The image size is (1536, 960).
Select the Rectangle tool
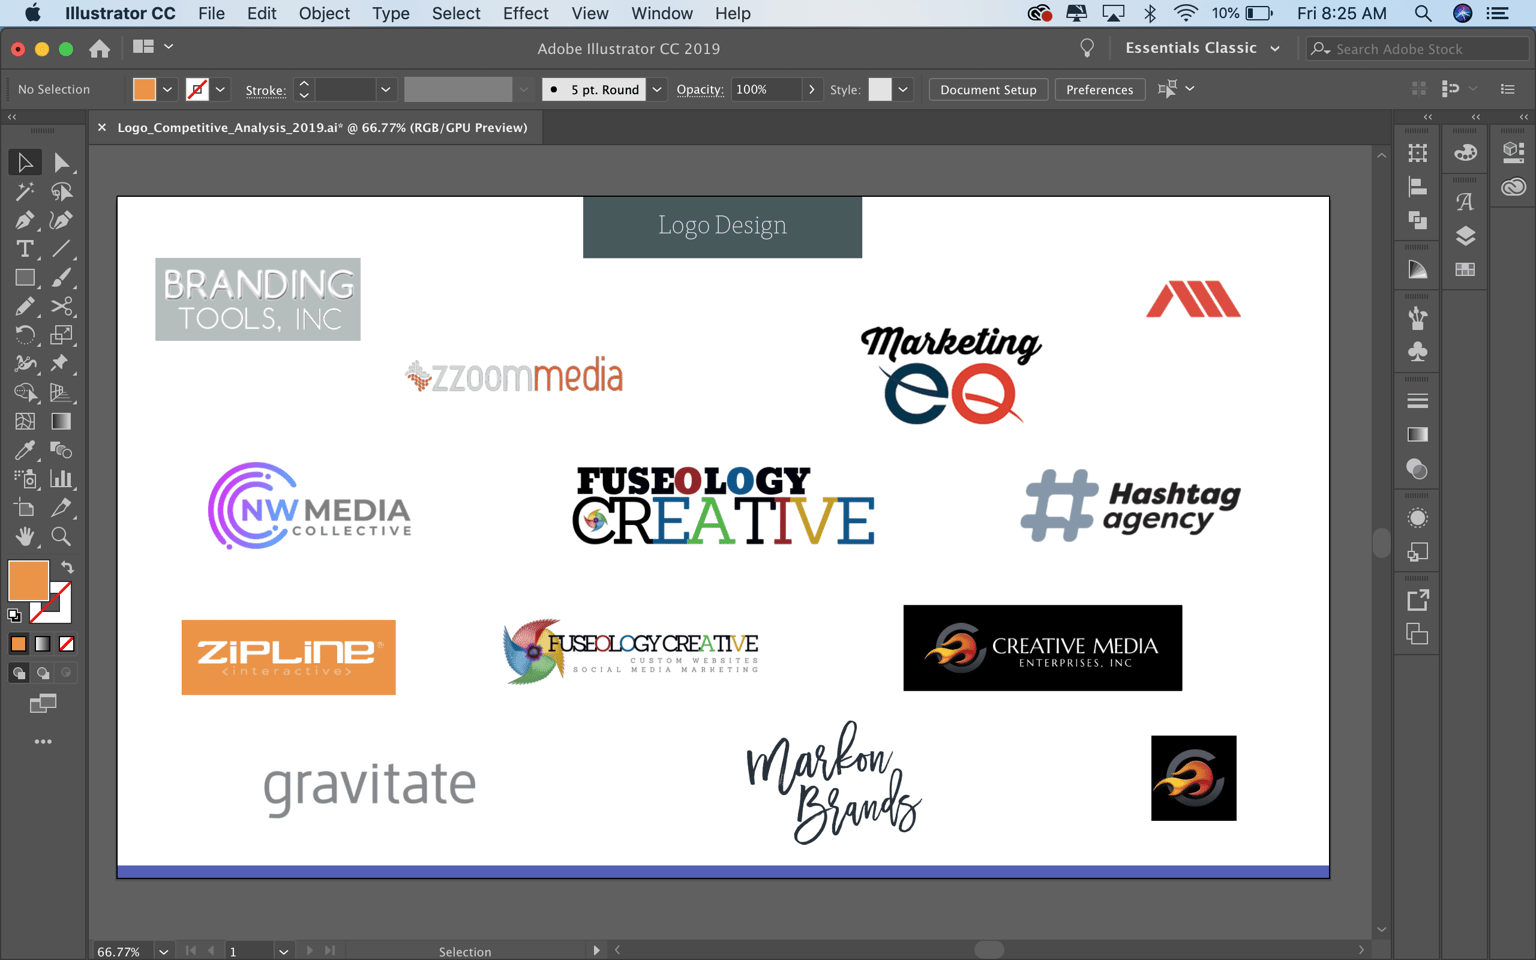tap(25, 278)
